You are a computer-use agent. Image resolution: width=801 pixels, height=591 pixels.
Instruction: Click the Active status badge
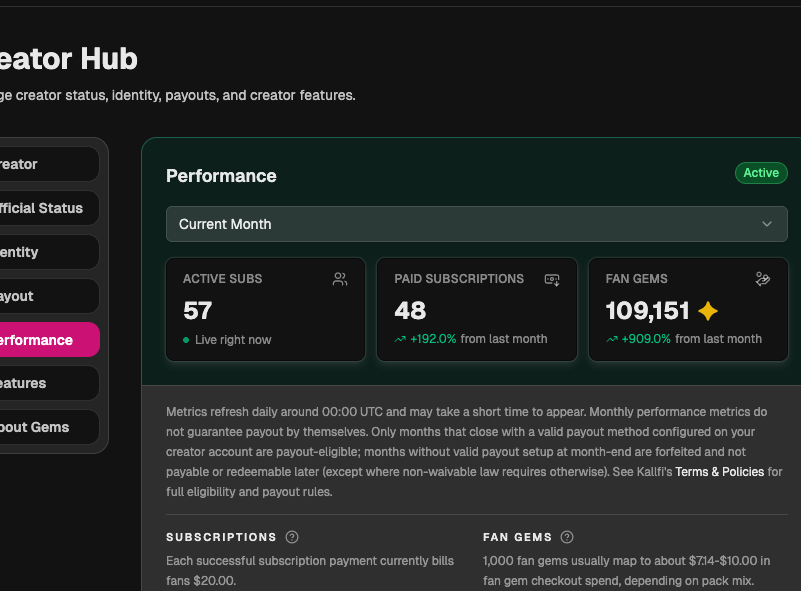point(761,173)
